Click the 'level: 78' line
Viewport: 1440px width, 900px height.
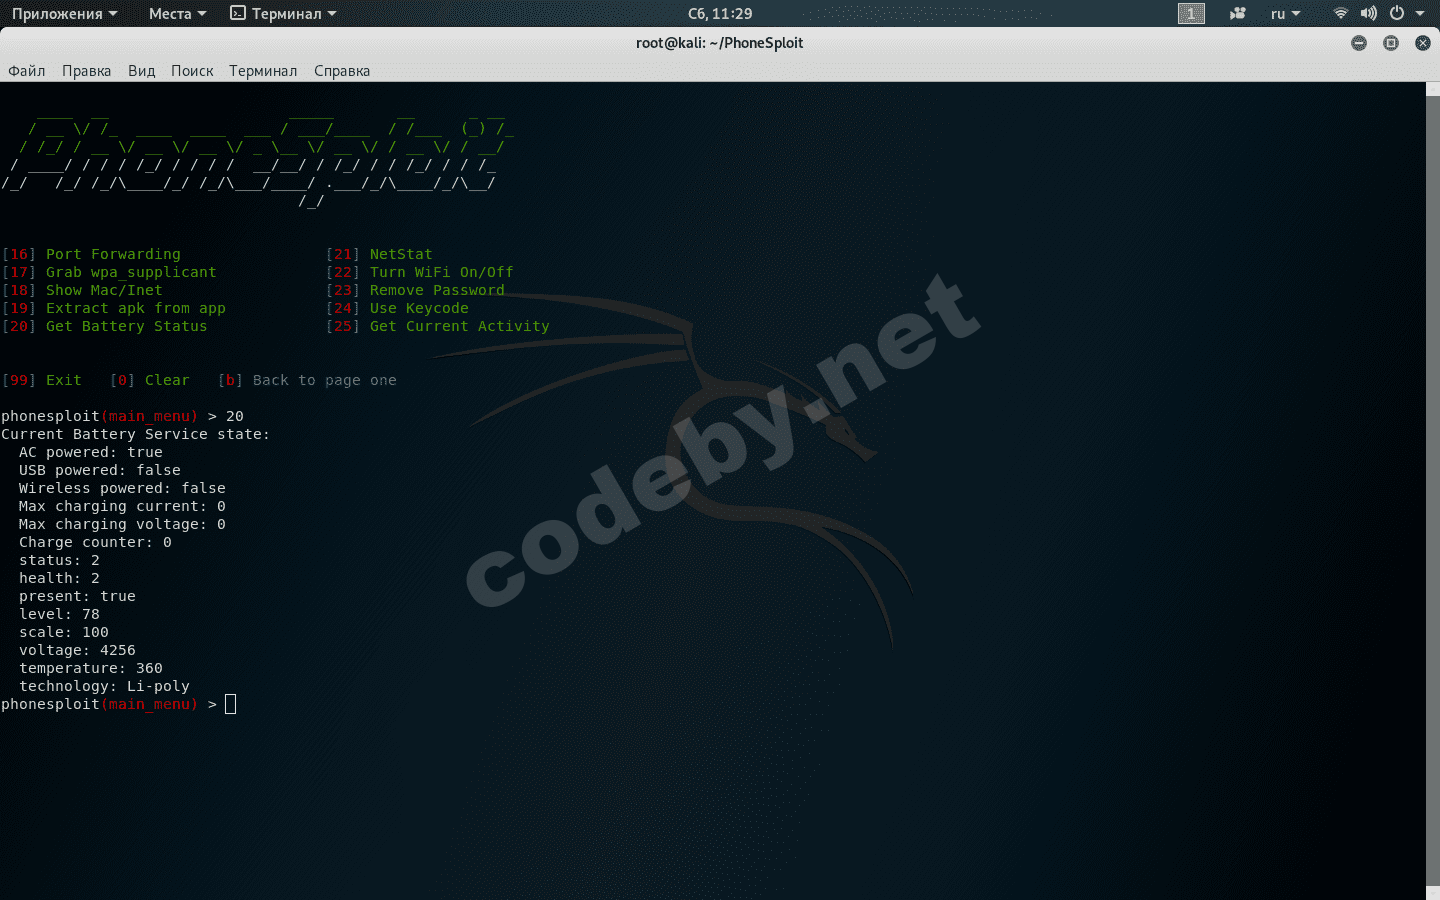[59, 614]
